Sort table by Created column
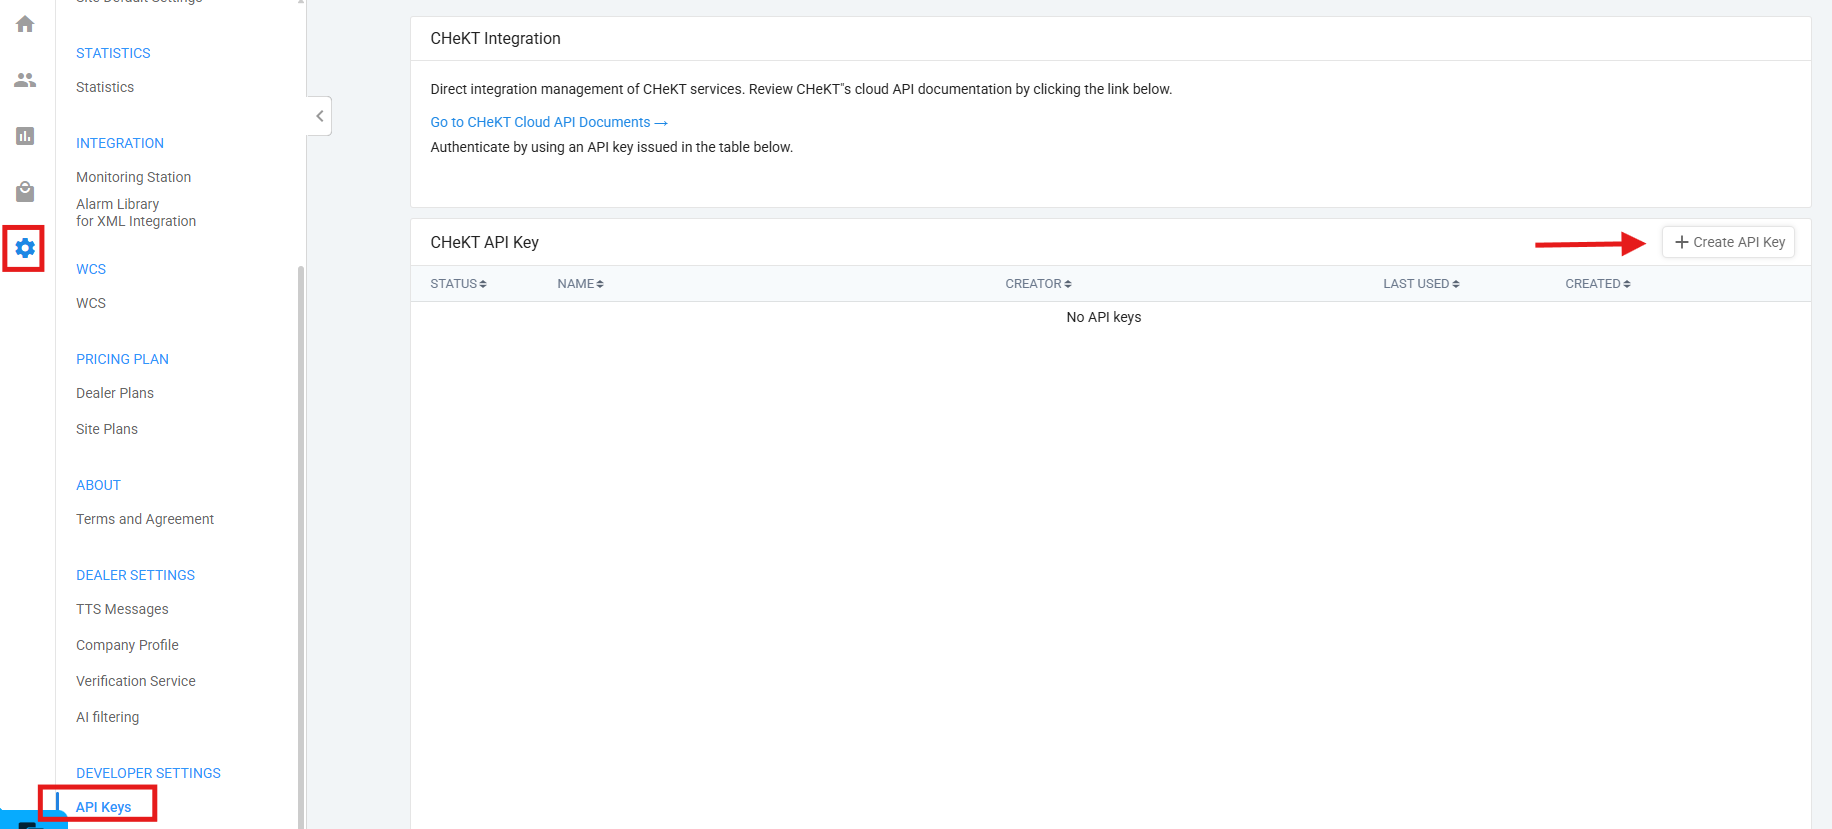Screen dimensions: 1832x829 (1597, 284)
